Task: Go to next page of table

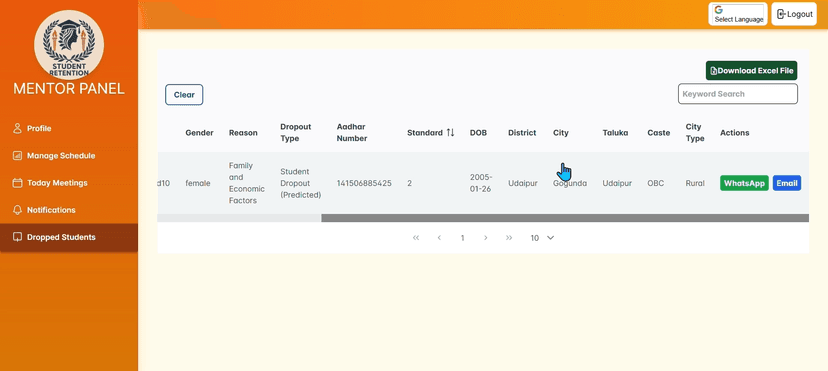Action: pyautogui.click(x=485, y=238)
